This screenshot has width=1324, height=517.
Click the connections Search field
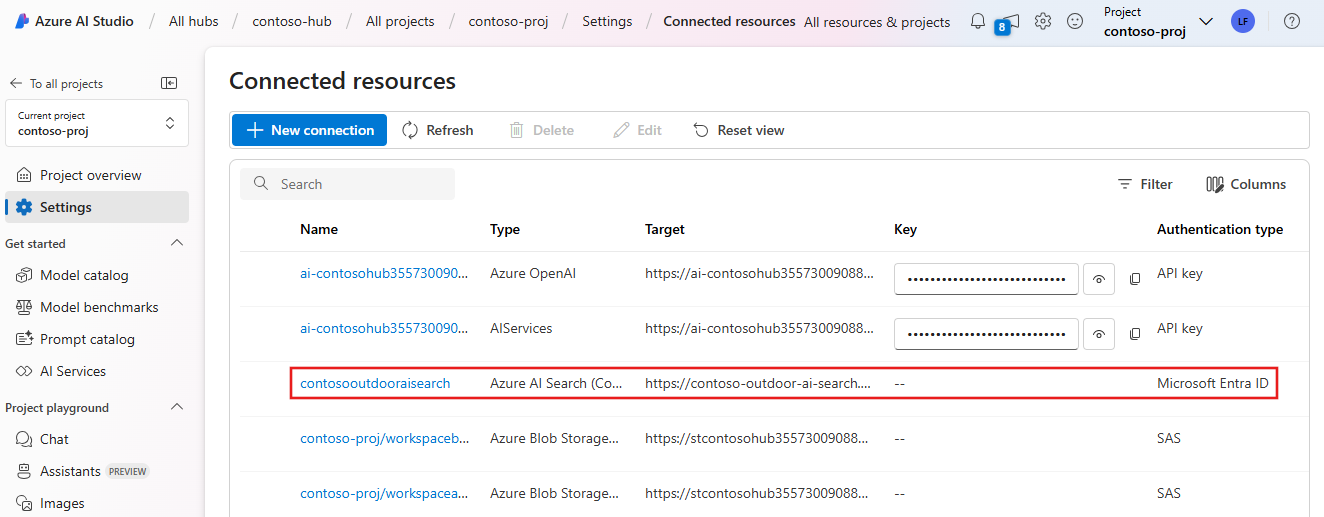coord(347,184)
